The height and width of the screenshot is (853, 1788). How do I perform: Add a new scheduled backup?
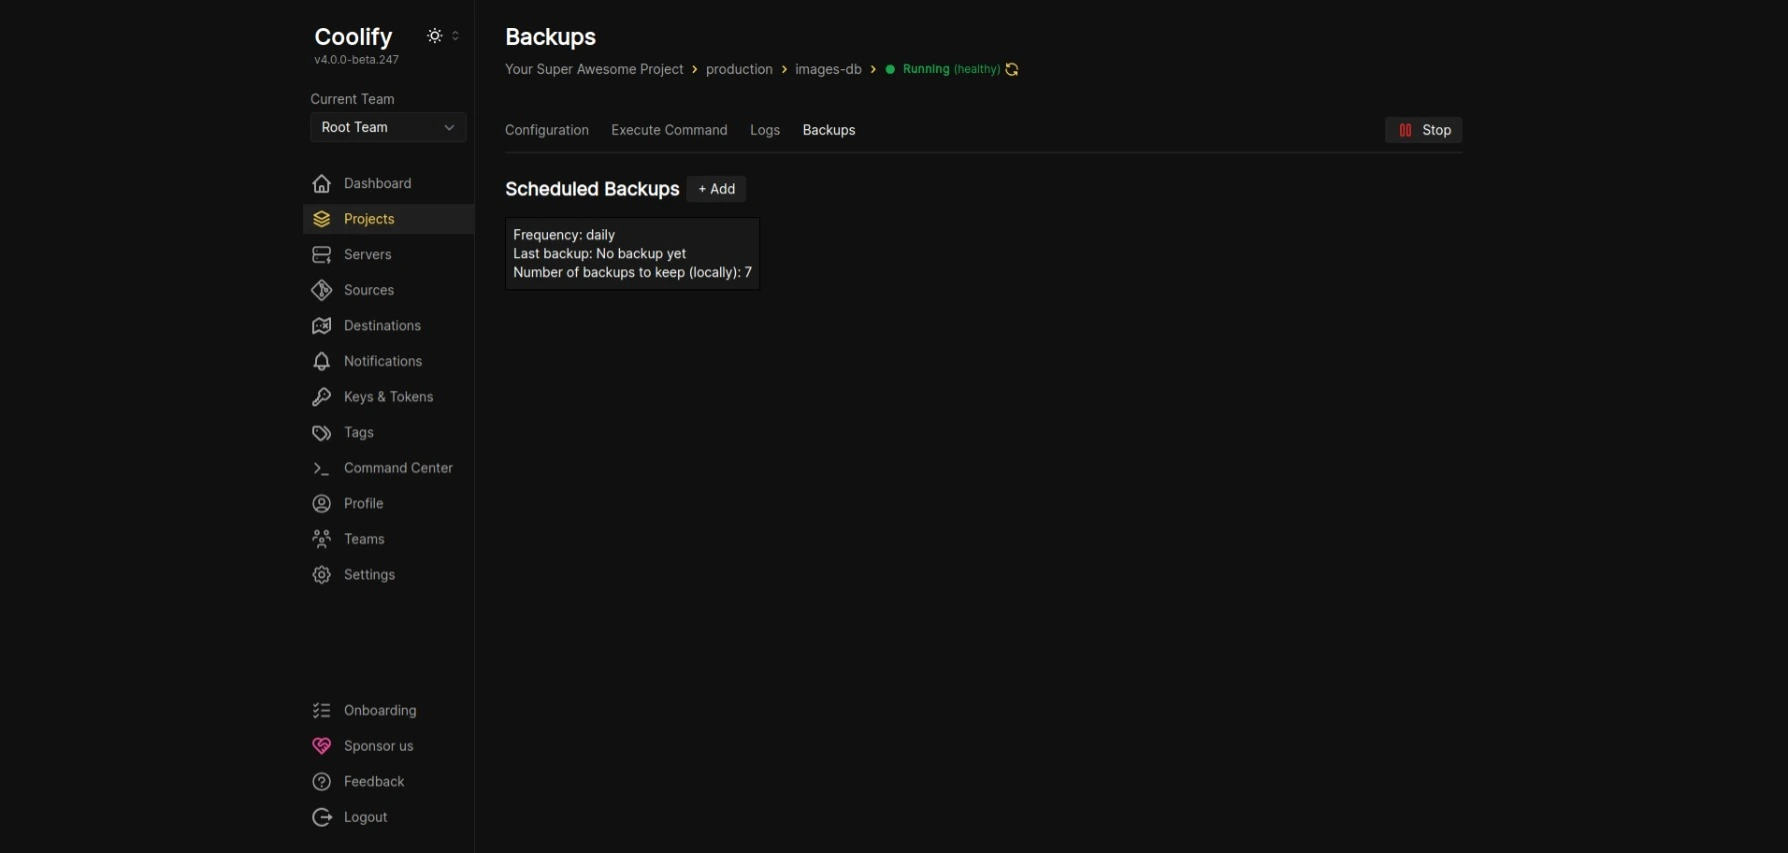tap(716, 189)
